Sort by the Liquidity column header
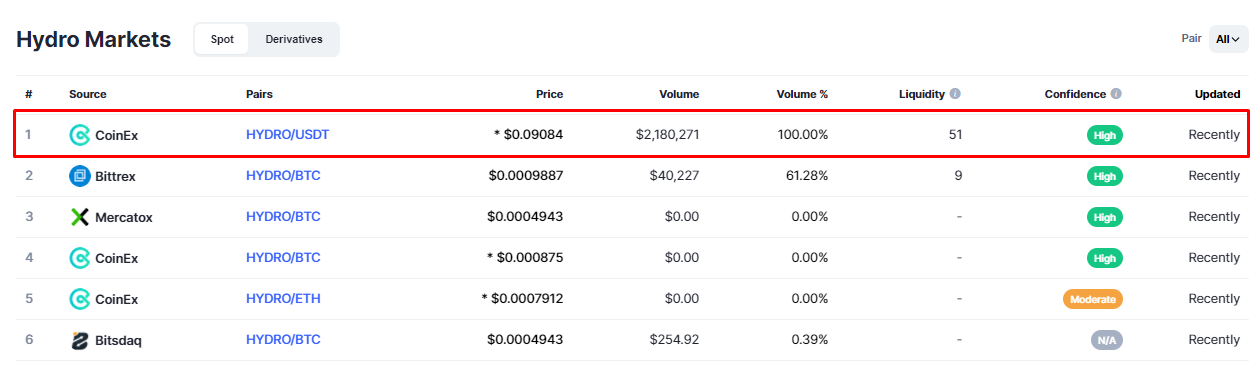1258x369 pixels. 921,94
